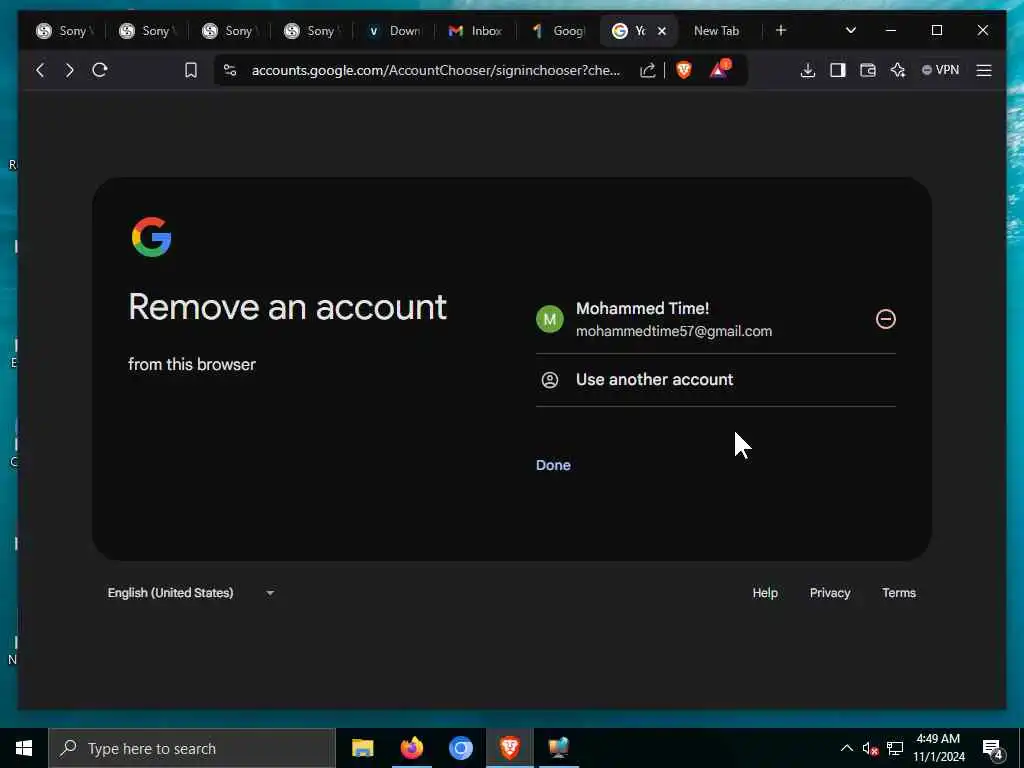Open the Privacy link
The height and width of the screenshot is (768, 1024).
pyautogui.click(x=829, y=593)
